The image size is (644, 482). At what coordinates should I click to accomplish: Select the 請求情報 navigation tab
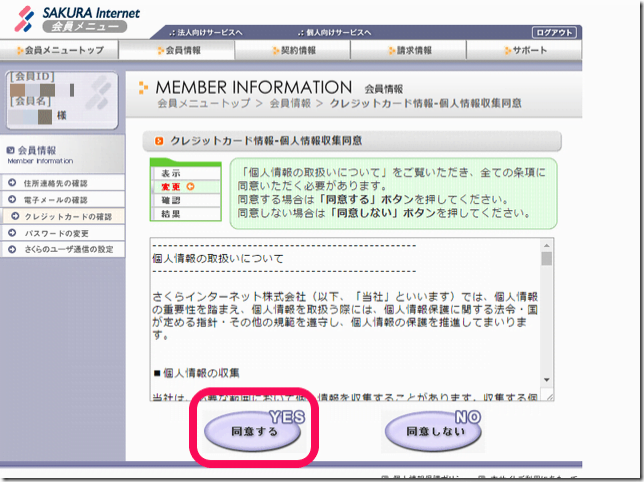(x=411, y=50)
